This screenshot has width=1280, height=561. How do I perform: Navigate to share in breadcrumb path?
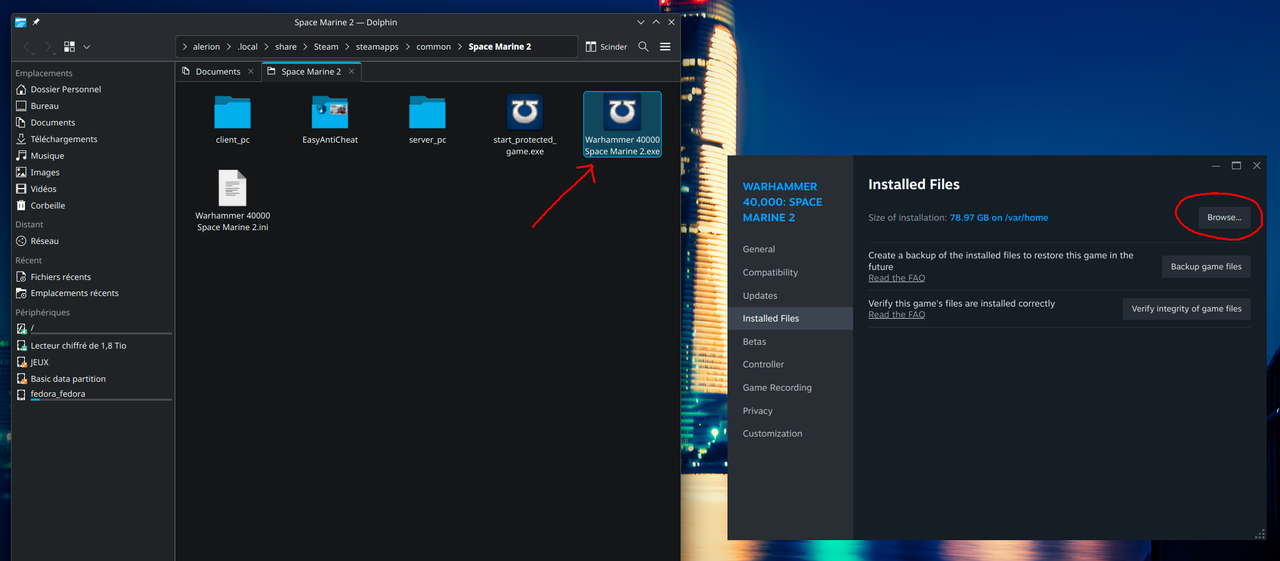pos(286,47)
